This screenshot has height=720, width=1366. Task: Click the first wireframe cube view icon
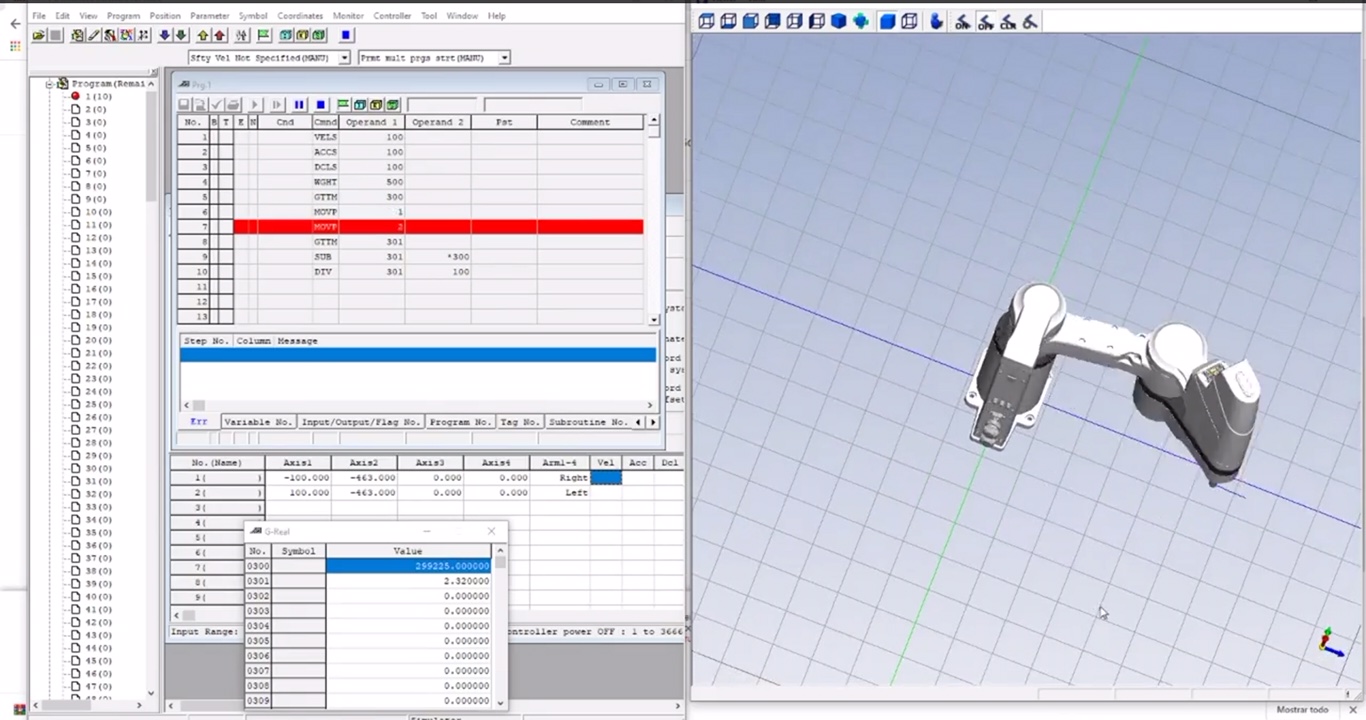706,21
